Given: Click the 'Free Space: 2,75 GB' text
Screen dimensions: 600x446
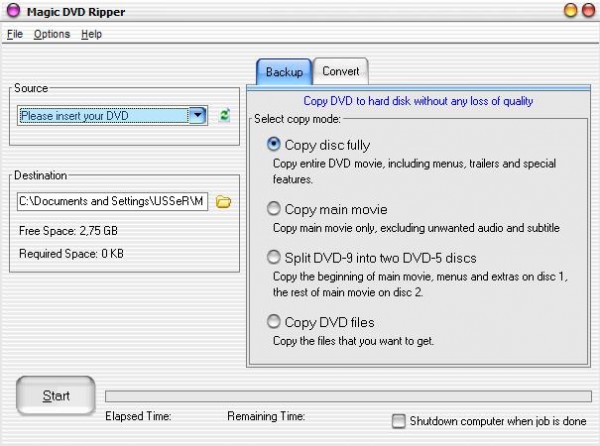Looking at the screenshot, I should click(68, 231).
